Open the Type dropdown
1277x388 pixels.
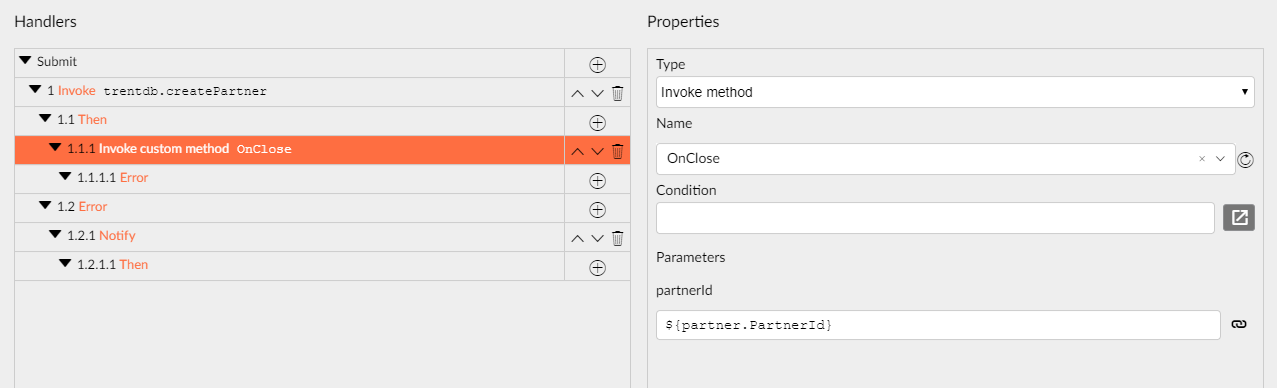click(x=955, y=92)
